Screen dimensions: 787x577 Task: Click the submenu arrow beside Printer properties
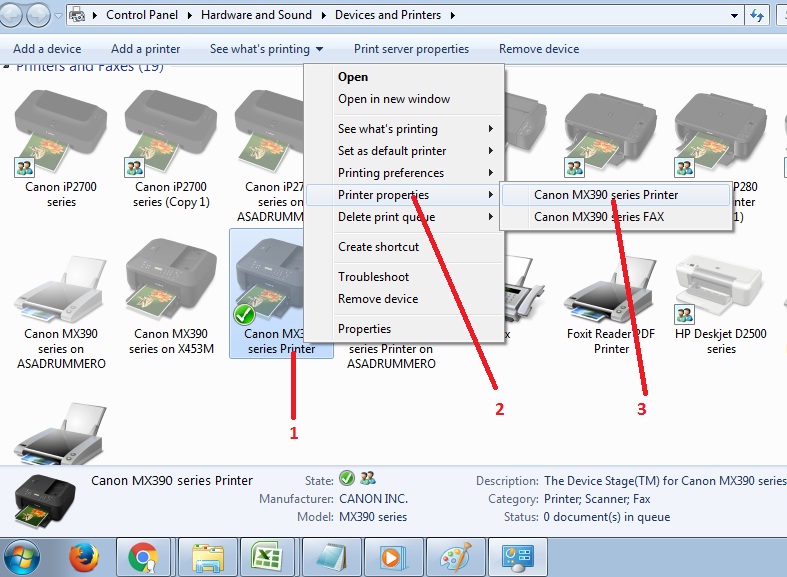pyautogui.click(x=491, y=195)
